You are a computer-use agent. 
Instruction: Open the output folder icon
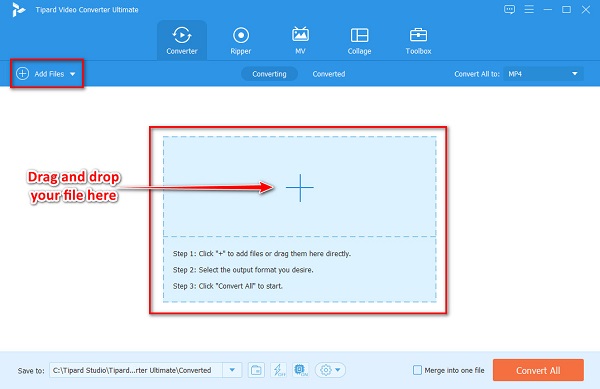(x=256, y=370)
